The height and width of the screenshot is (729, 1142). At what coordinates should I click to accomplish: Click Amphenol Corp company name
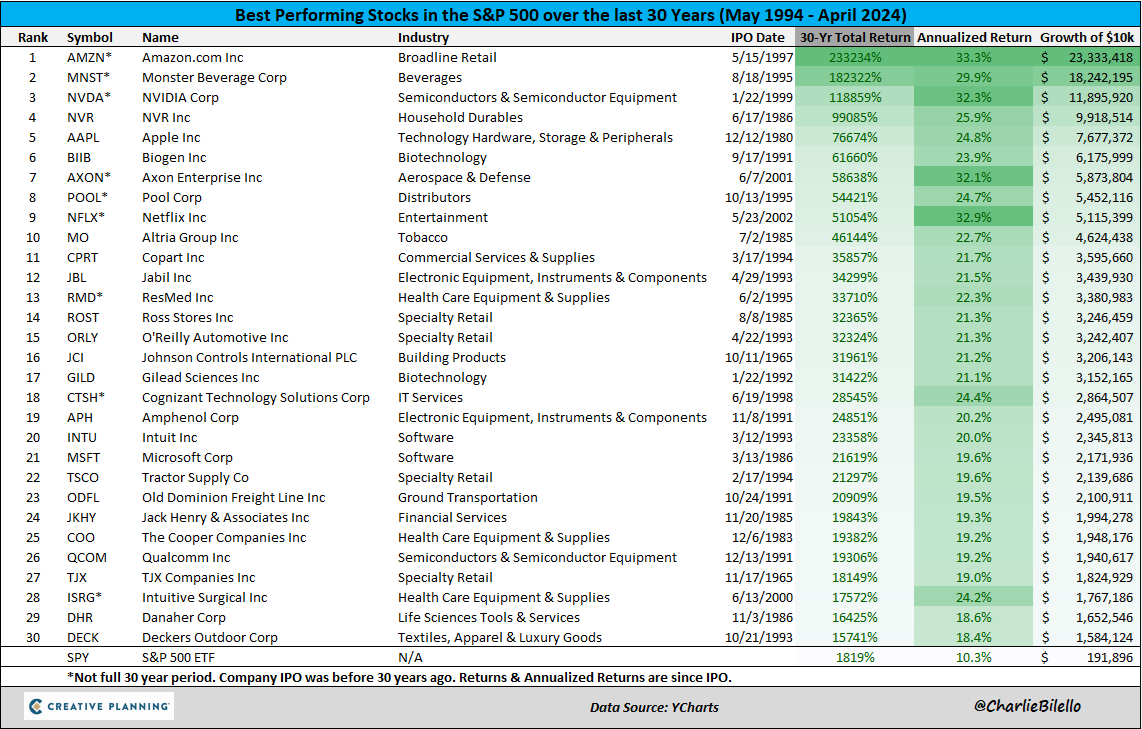pos(190,418)
